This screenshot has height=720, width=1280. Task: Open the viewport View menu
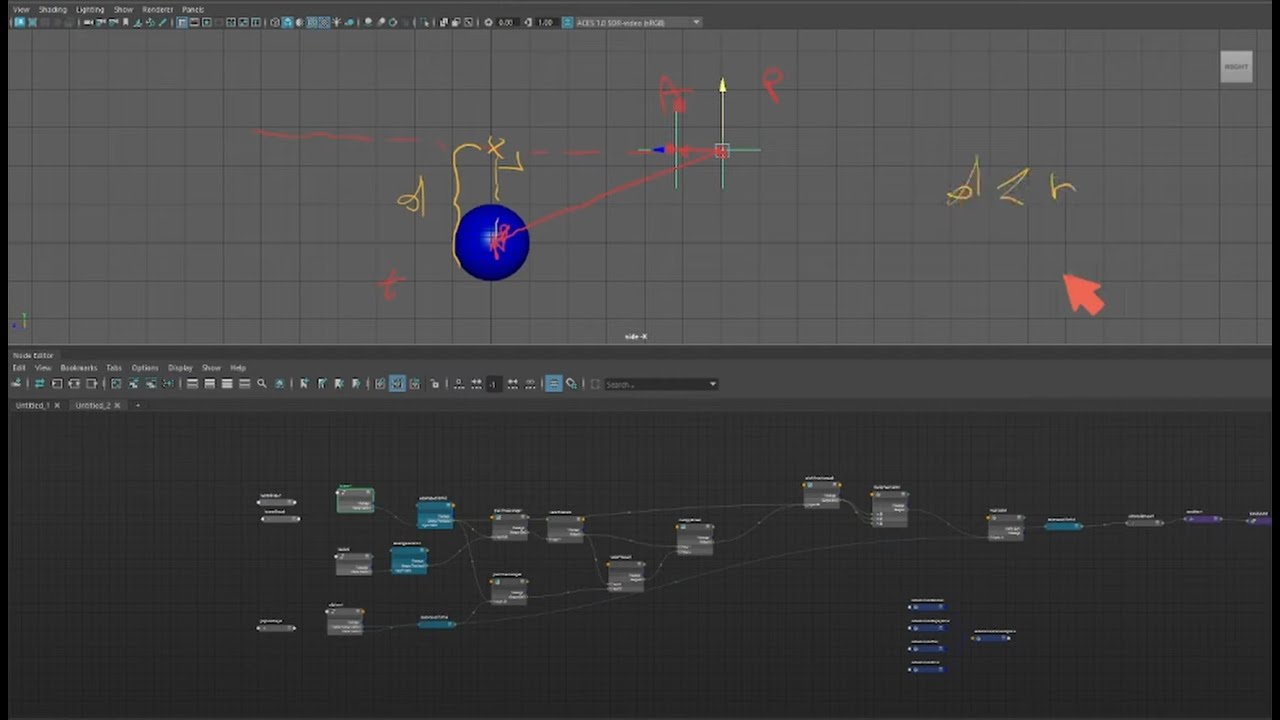point(21,9)
